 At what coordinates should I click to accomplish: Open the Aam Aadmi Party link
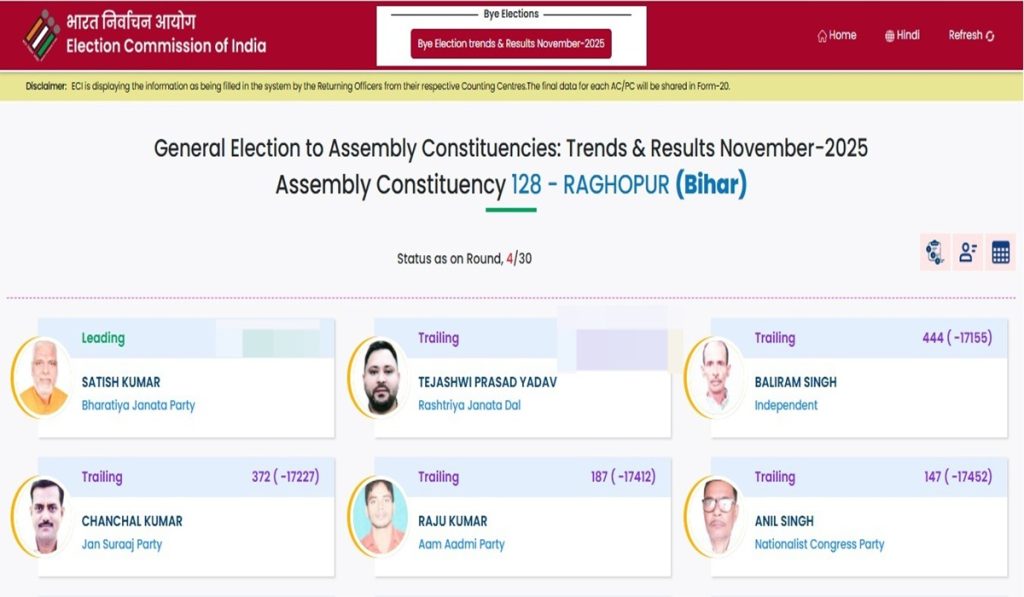pyautogui.click(x=460, y=544)
